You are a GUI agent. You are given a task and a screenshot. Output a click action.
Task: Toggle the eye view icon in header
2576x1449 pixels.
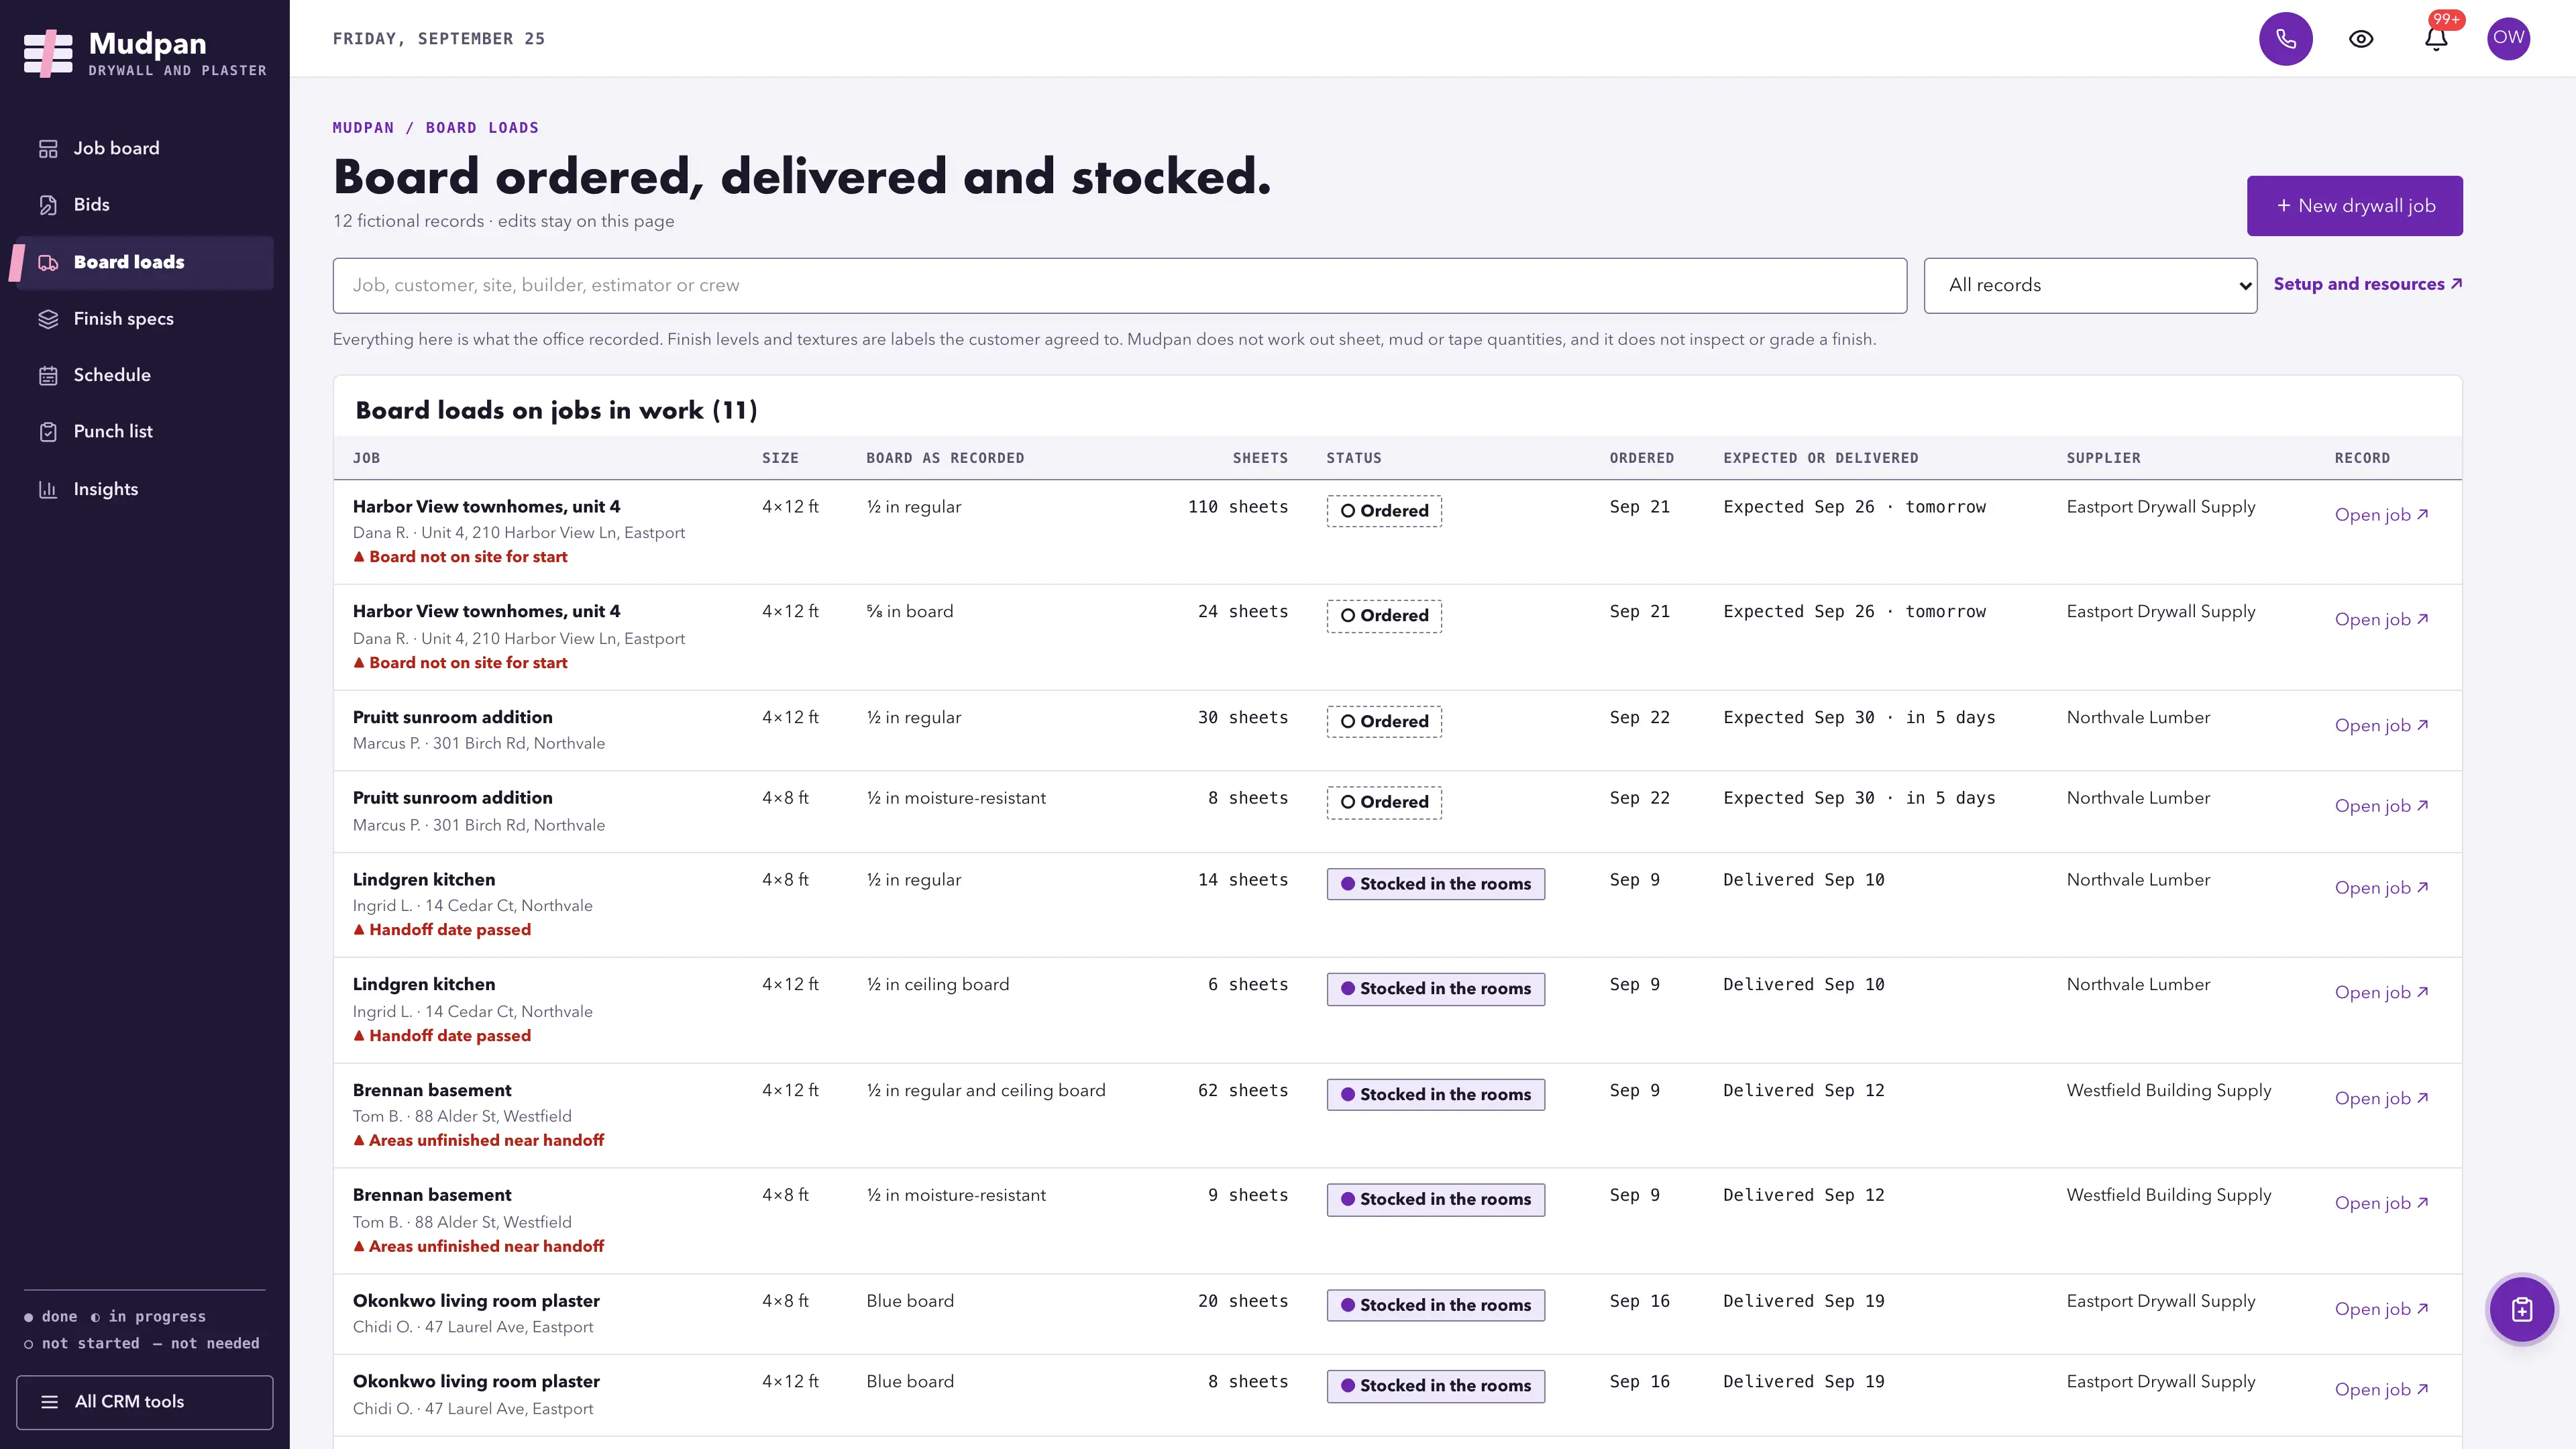point(2361,39)
